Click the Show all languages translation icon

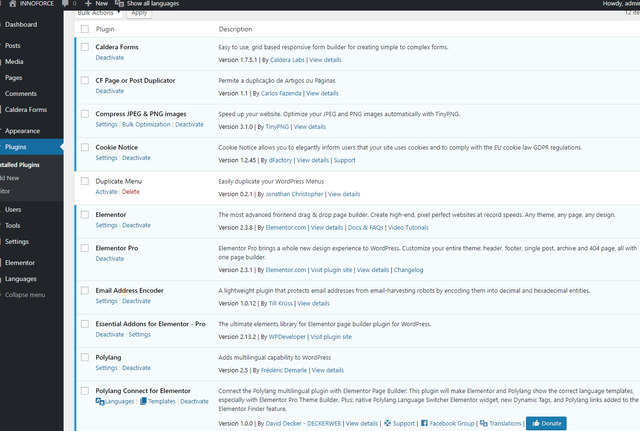point(119,3)
